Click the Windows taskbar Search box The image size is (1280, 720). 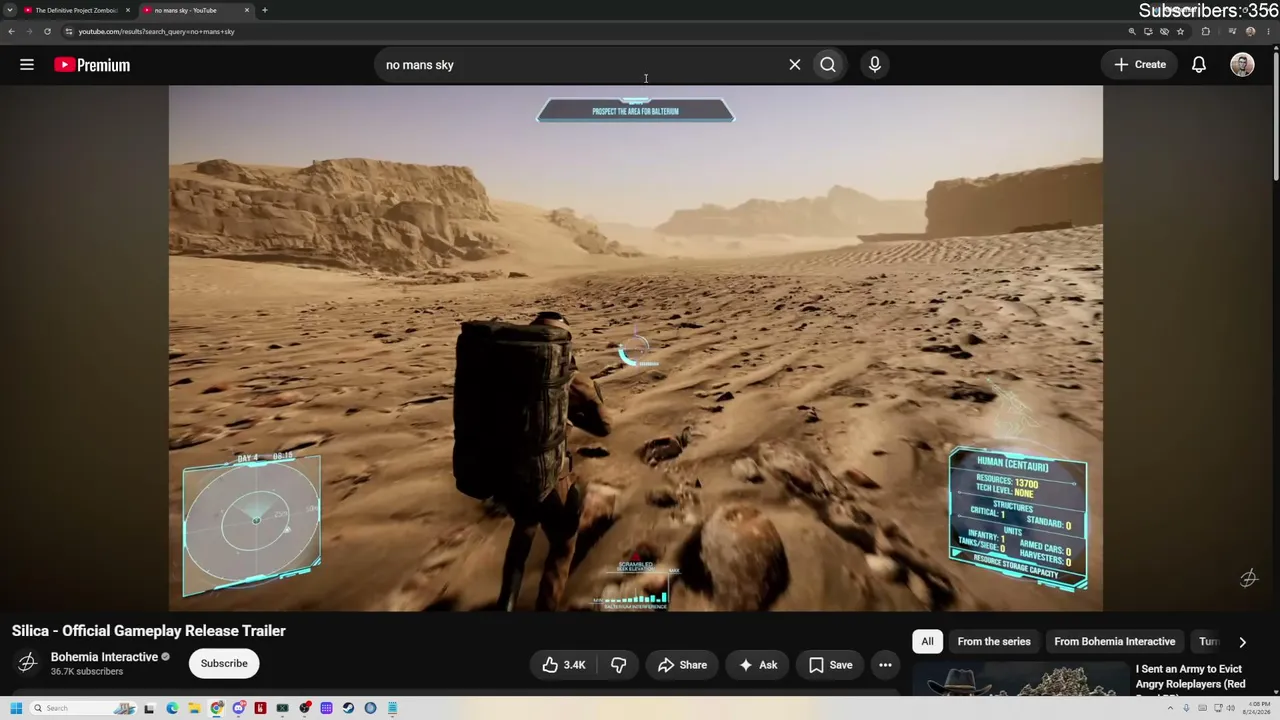[x=84, y=708]
